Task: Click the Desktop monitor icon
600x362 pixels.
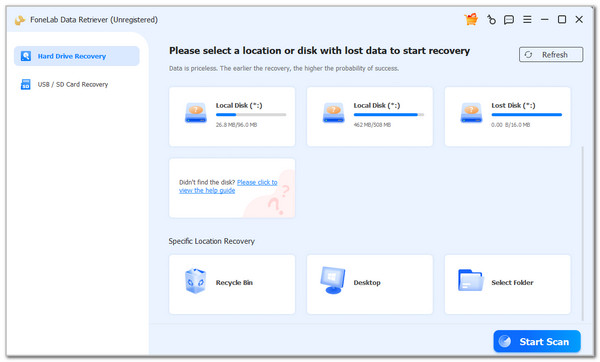Action: (x=333, y=280)
